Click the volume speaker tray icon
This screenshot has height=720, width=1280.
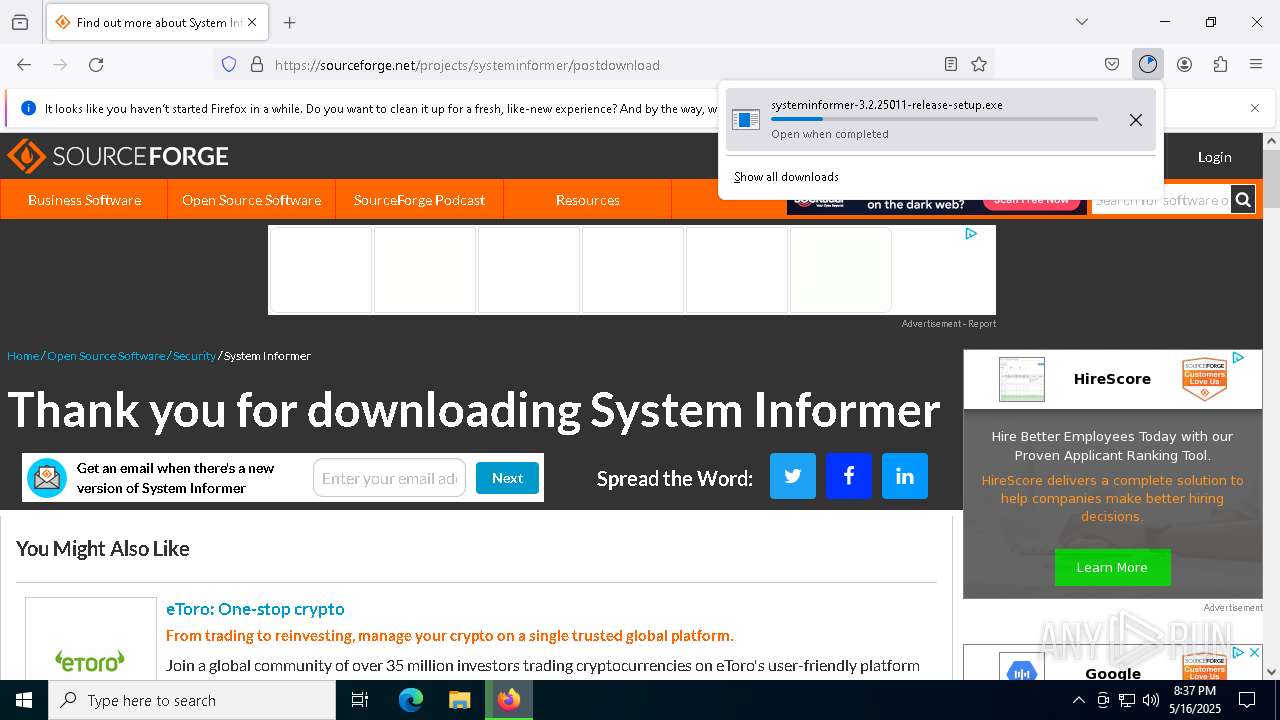(x=1151, y=700)
